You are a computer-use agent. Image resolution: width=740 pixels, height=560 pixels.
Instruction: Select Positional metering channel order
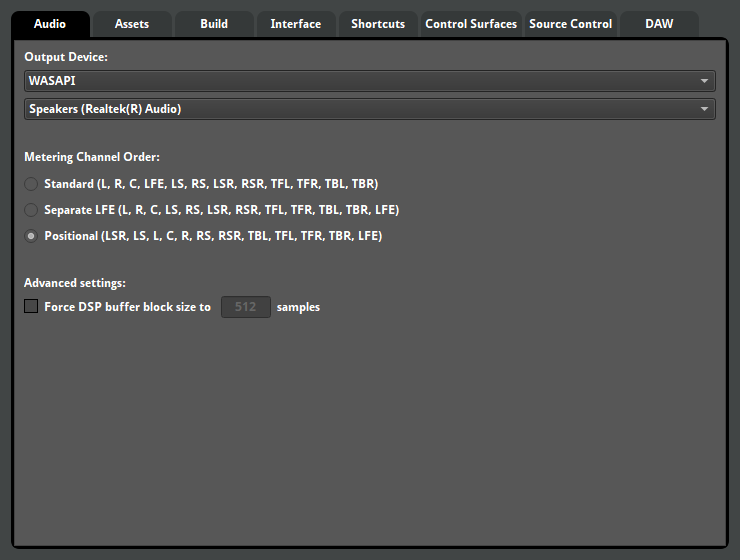pos(32,236)
